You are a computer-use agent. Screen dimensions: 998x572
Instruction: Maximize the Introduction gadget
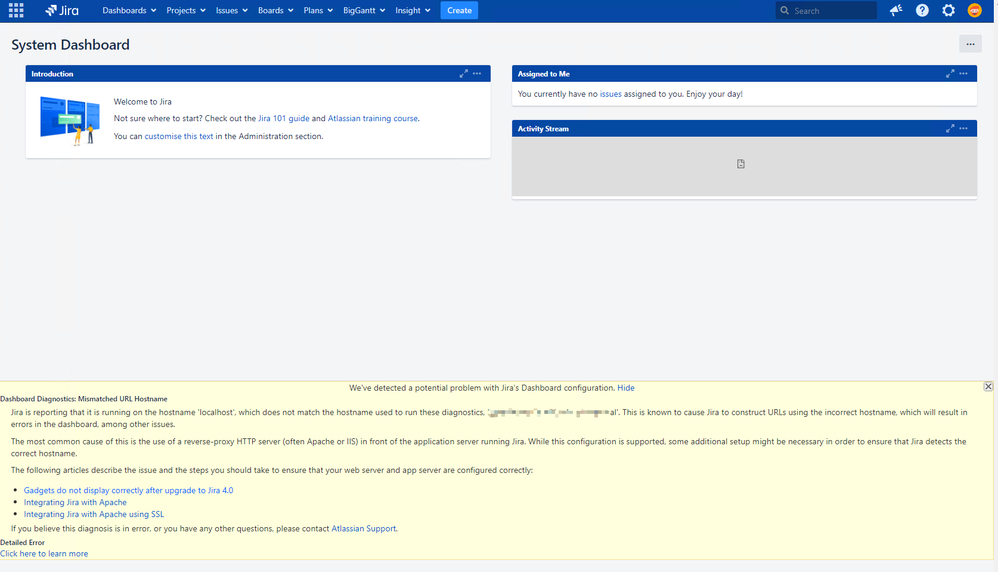[x=463, y=74]
